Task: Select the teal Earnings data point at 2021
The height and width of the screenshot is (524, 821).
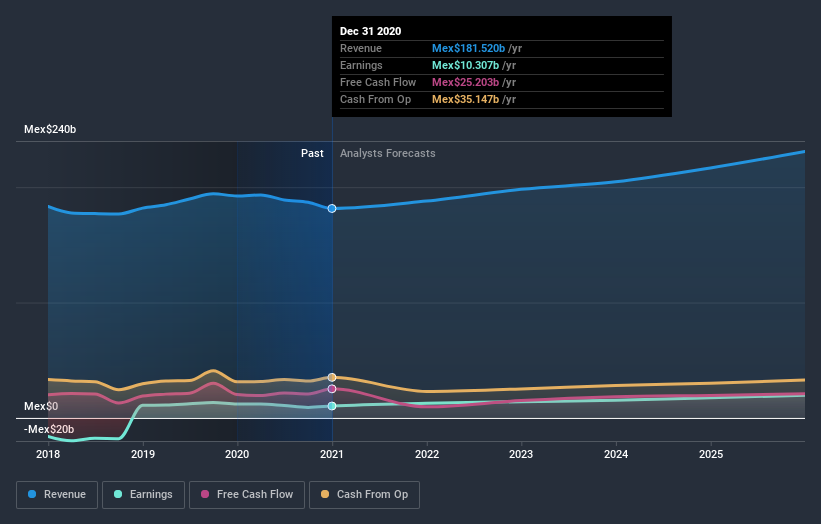Action: tap(332, 406)
